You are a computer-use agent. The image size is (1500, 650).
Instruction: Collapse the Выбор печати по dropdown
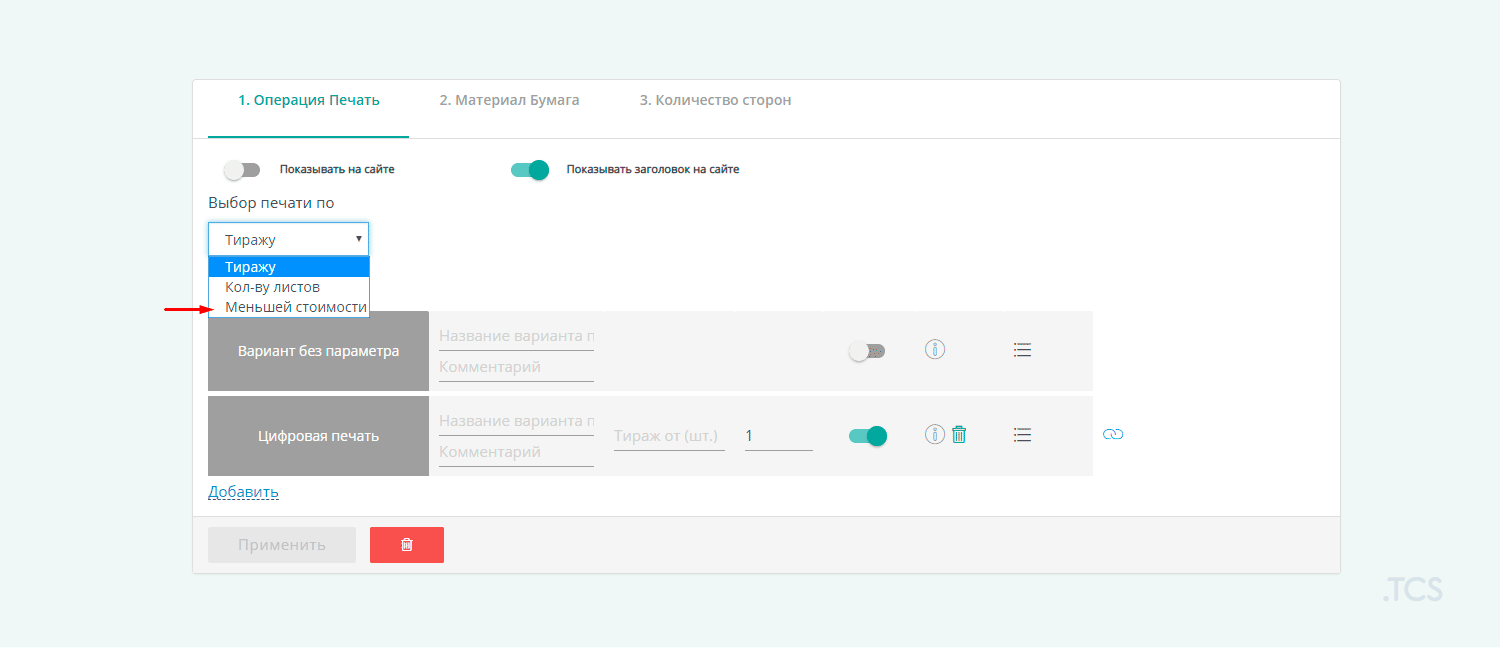pos(288,239)
